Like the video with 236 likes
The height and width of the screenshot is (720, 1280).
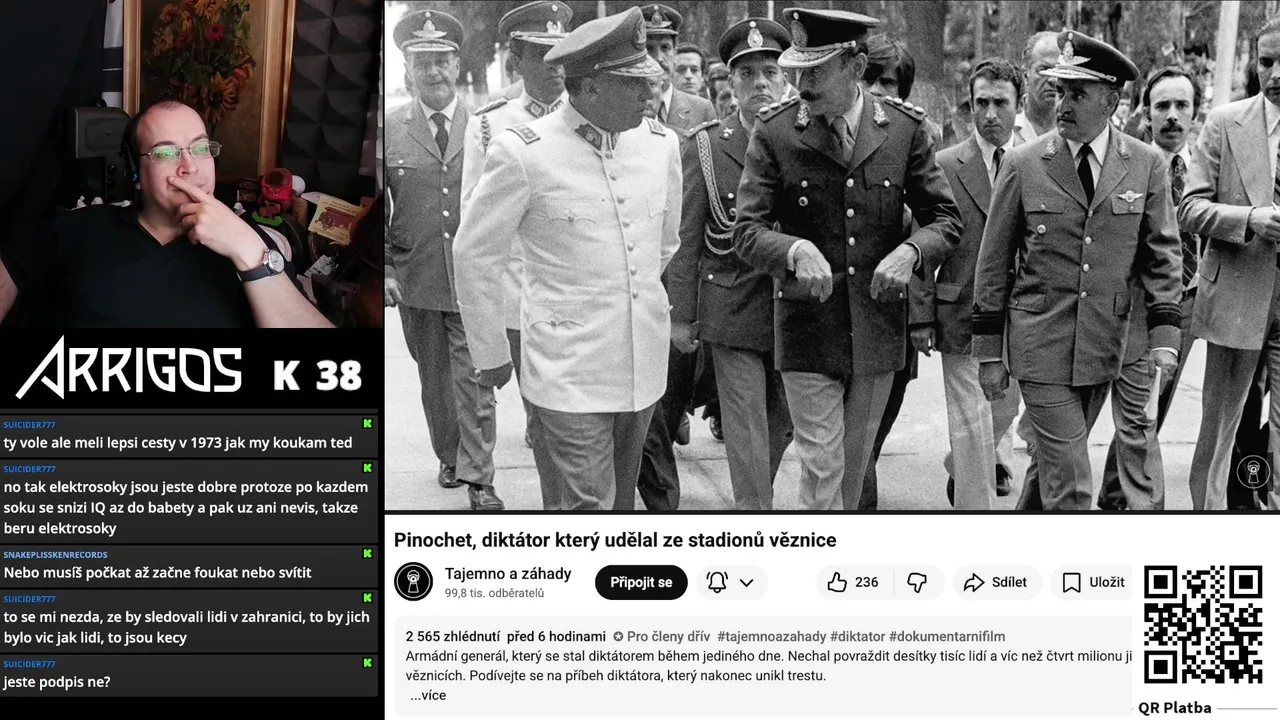[x=853, y=582]
